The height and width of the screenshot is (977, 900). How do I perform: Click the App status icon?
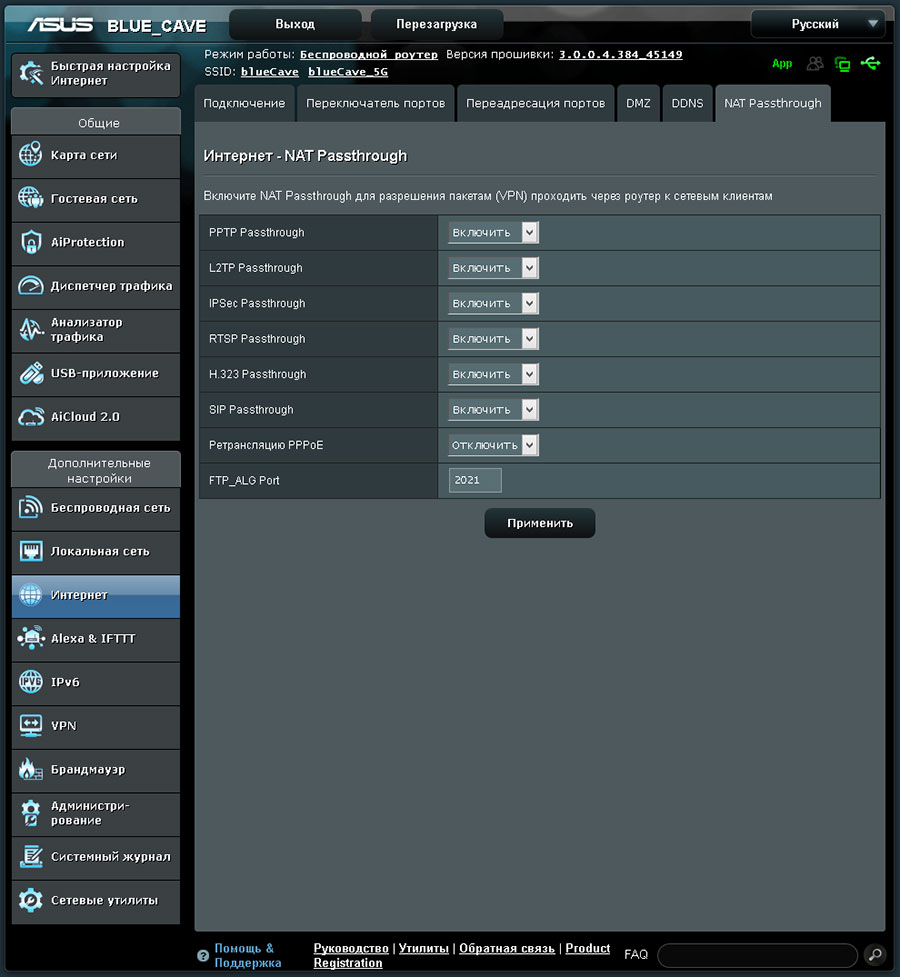coord(782,64)
